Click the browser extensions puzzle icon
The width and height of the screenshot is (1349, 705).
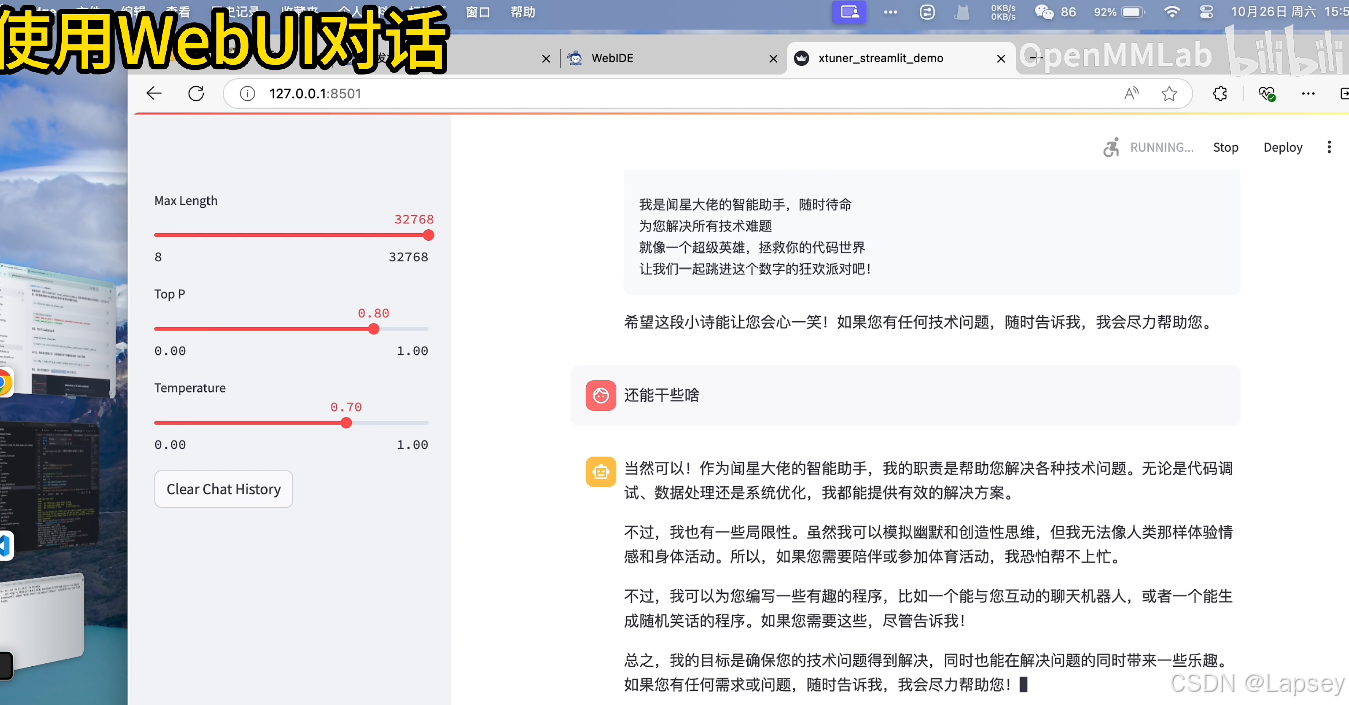pyautogui.click(x=1219, y=93)
